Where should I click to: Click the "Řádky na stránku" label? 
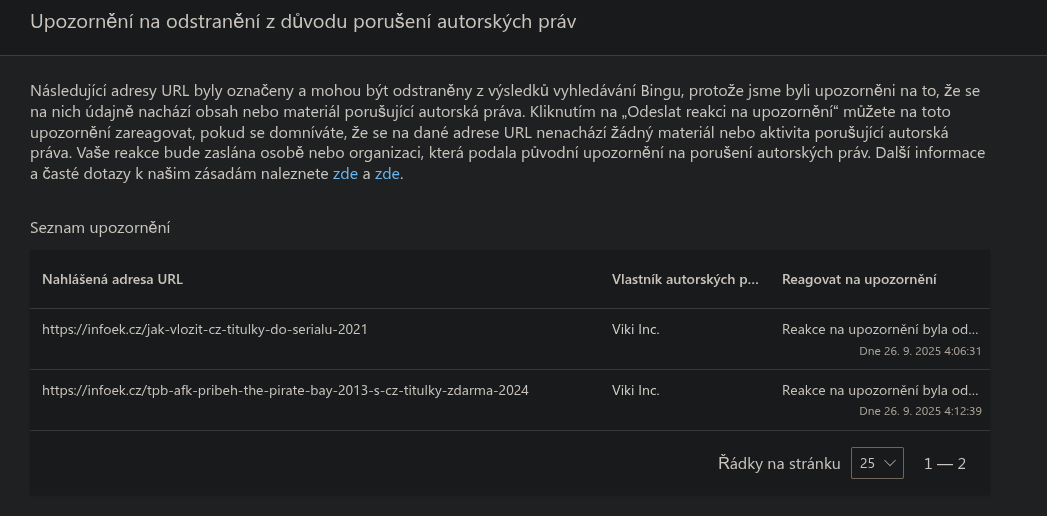pos(779,463)
